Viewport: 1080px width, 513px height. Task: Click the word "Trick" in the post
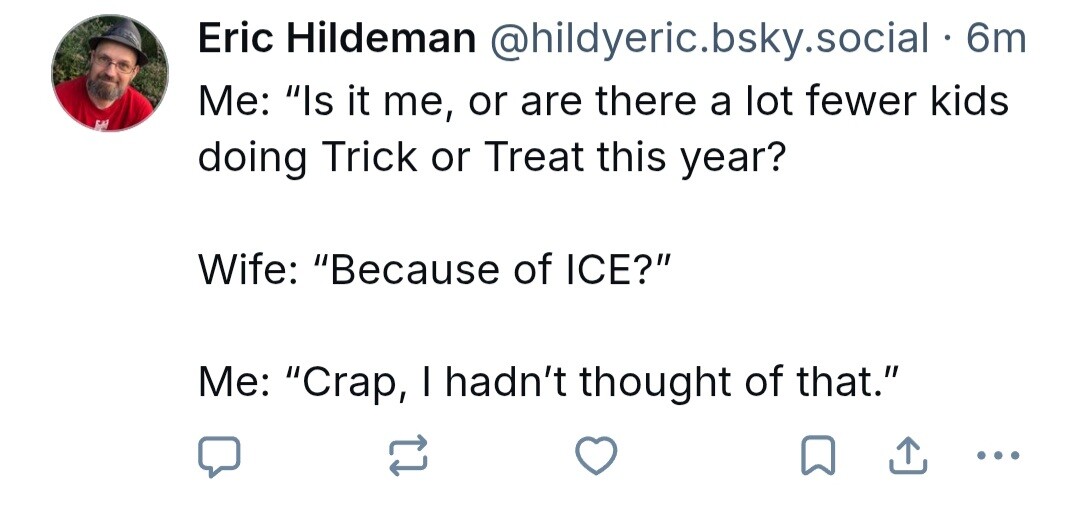pos(366,158)
